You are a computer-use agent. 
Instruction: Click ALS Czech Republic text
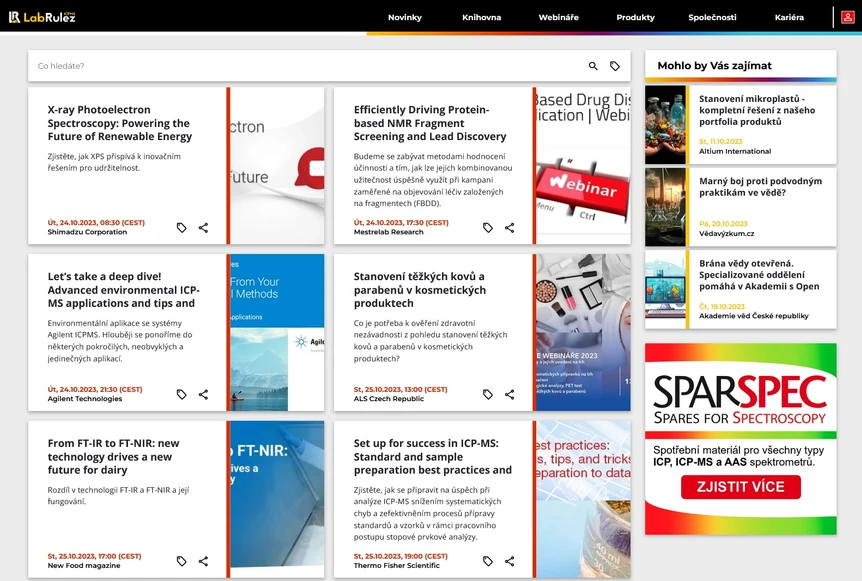coord(389,399)
